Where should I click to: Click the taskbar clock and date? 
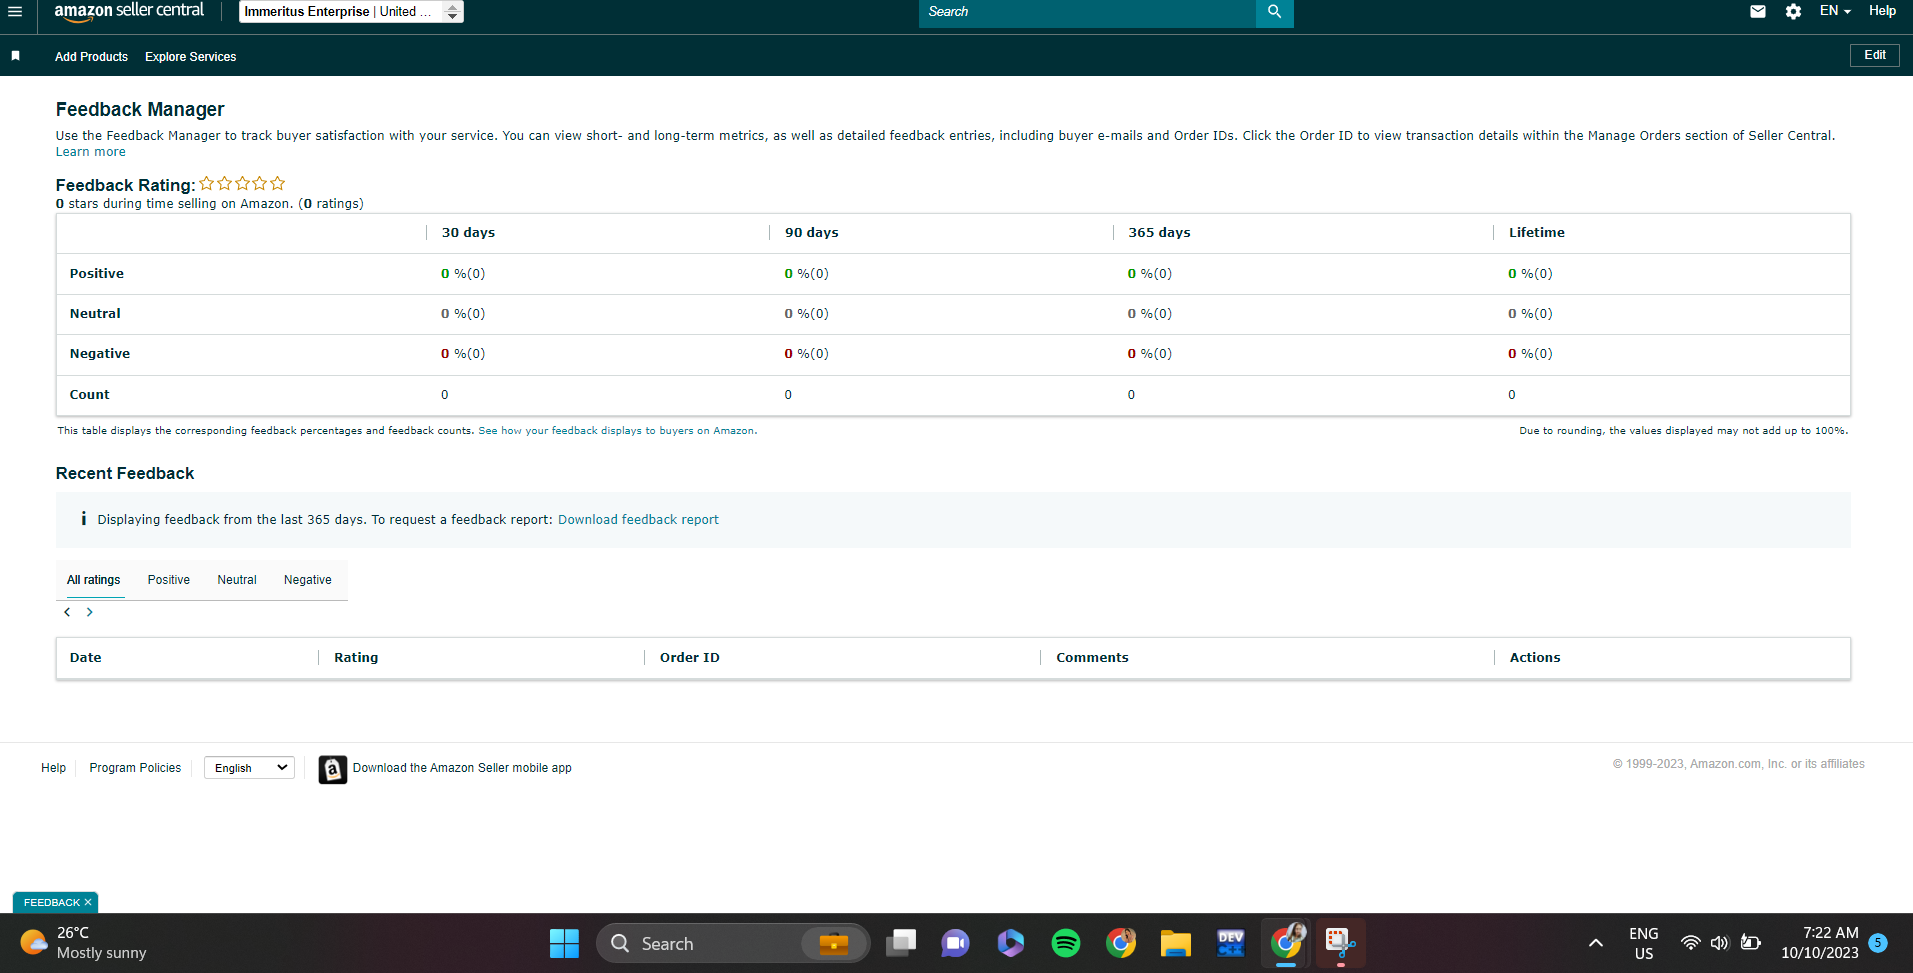[x=1820, y=943]
